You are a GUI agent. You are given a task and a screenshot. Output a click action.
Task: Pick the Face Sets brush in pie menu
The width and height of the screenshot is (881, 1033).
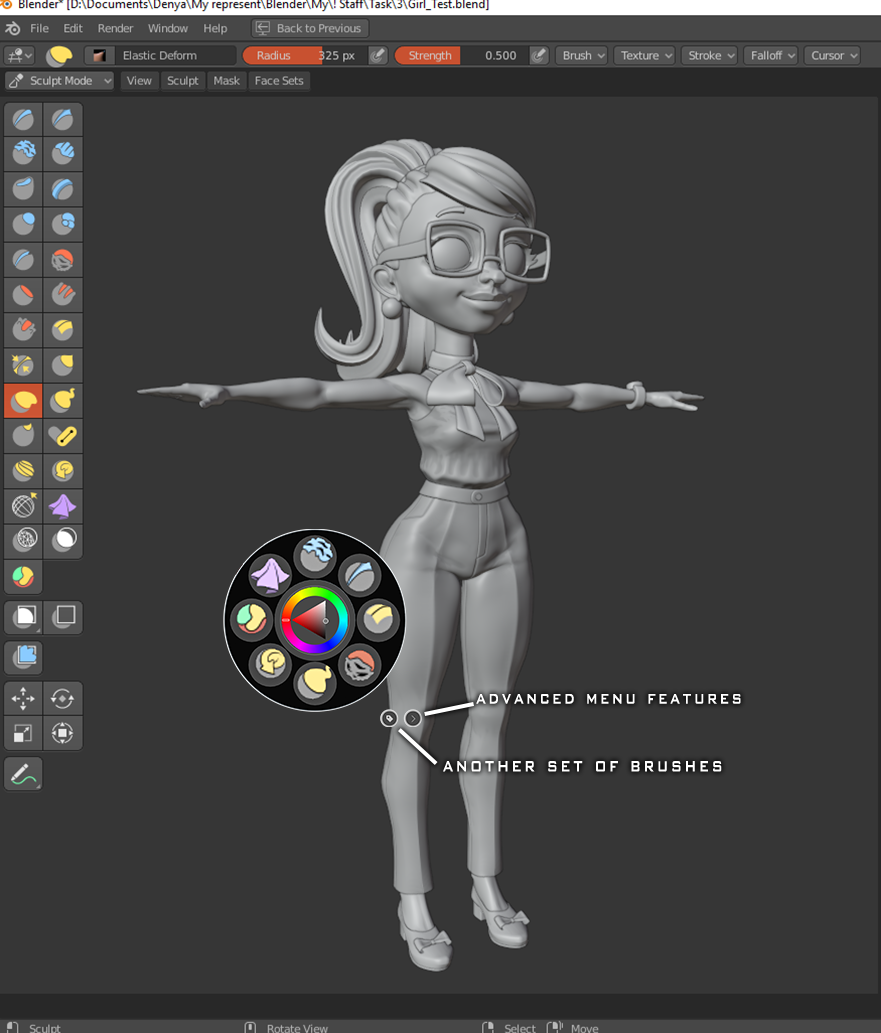tap(252, 619)
